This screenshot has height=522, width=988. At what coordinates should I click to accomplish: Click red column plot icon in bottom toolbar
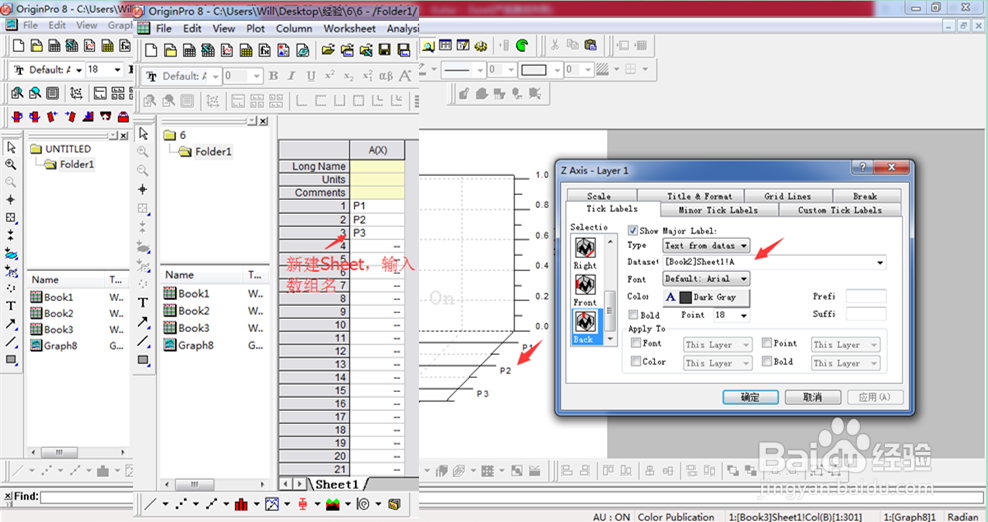(x=241, y=504)
